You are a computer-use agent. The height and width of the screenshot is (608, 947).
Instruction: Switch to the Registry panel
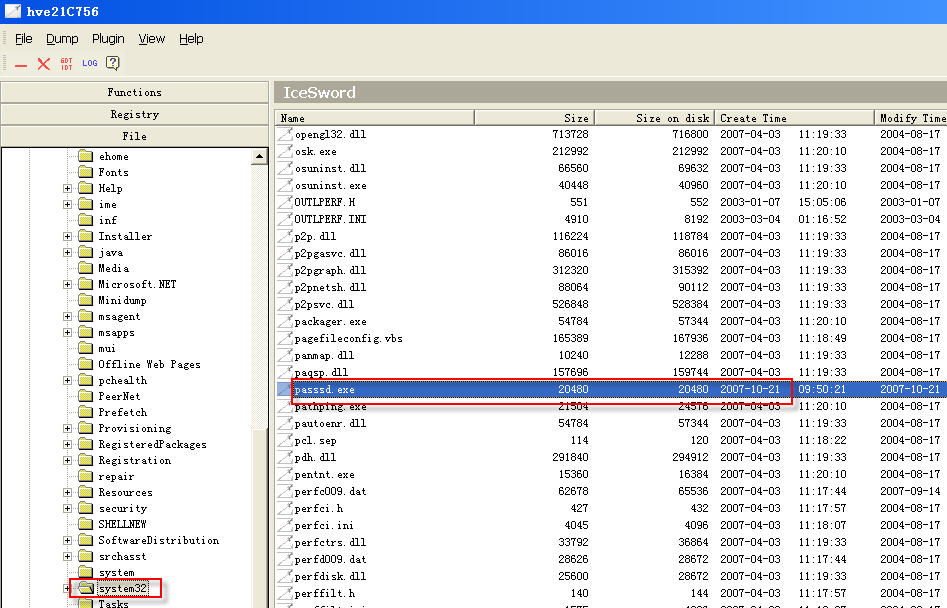(x=134, y=114)
